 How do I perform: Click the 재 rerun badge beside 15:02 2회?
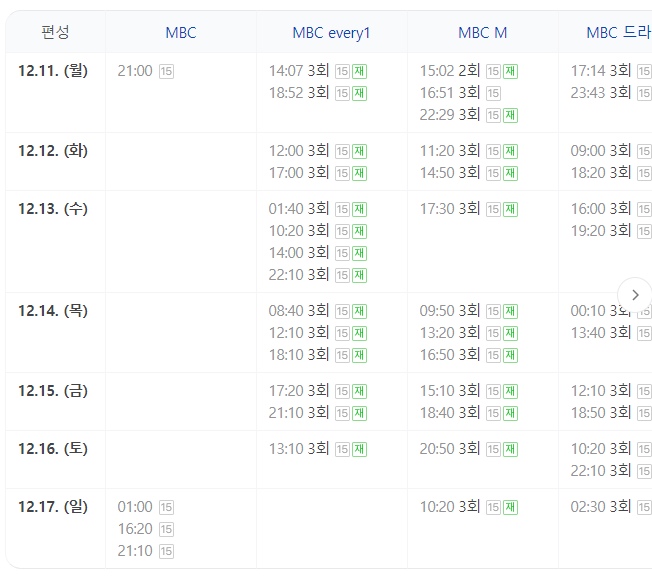pos(511,72)
